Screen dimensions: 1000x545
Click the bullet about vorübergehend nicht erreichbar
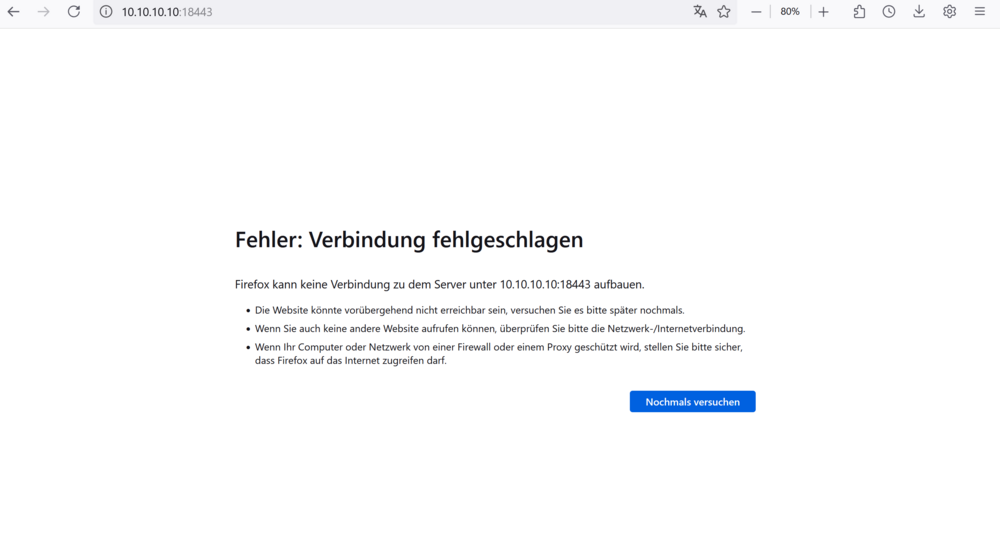(469, 310)
